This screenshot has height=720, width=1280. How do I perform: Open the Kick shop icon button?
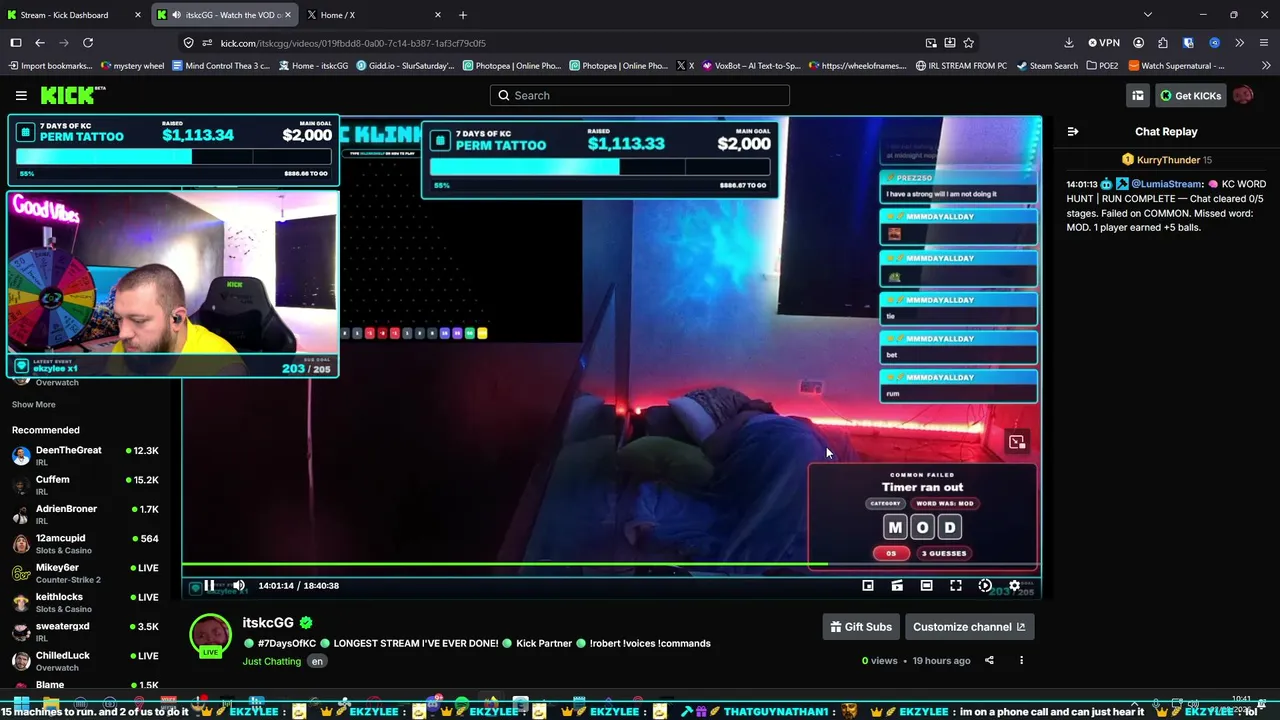coord(1138,95)
